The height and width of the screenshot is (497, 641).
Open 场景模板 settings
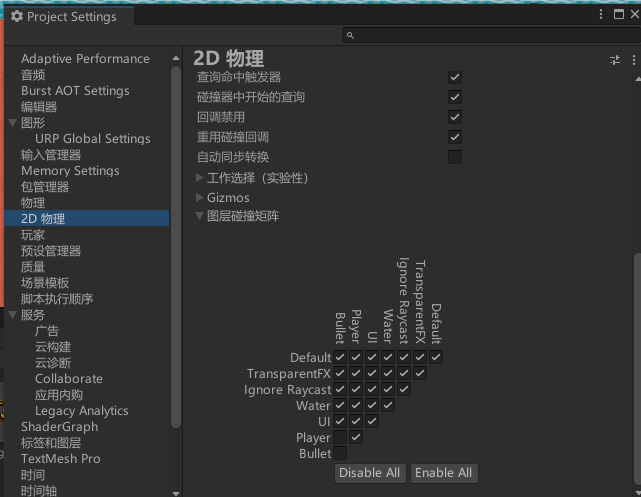coord(45,283)
